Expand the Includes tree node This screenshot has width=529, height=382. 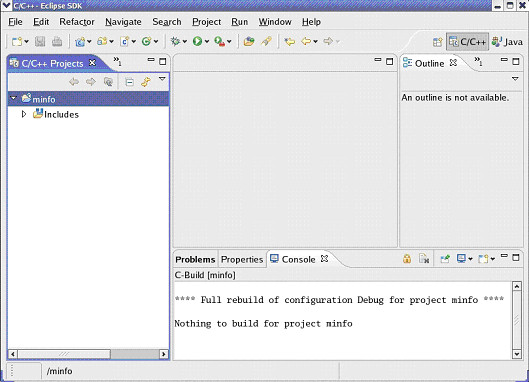pos(24,114)
